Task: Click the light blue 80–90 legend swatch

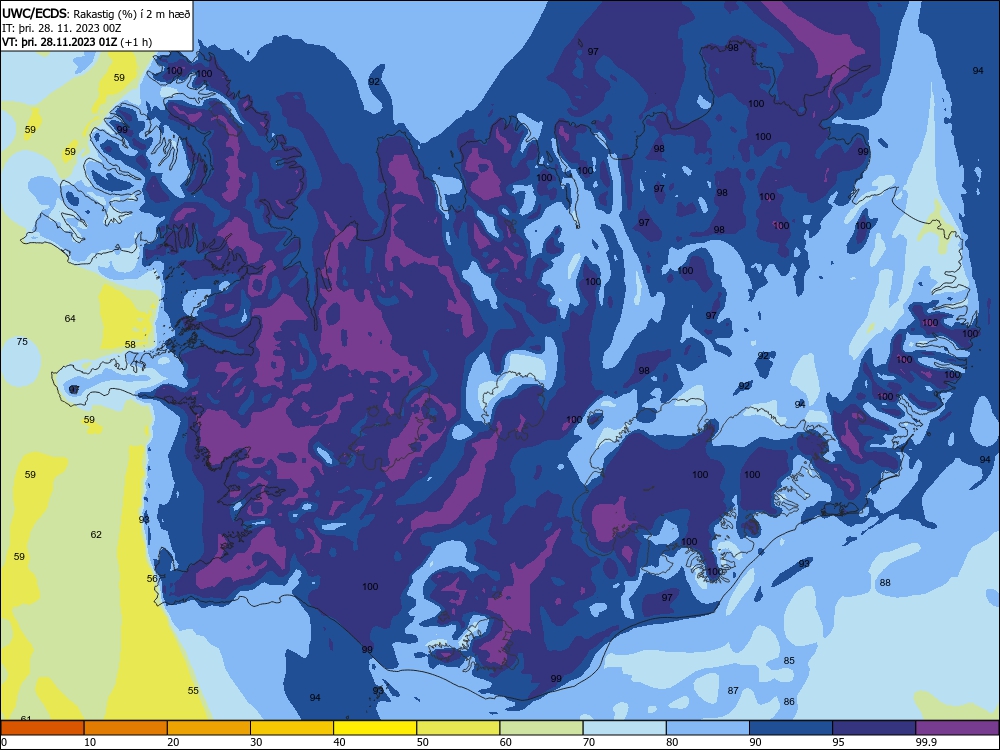Action: click(708, 728)
